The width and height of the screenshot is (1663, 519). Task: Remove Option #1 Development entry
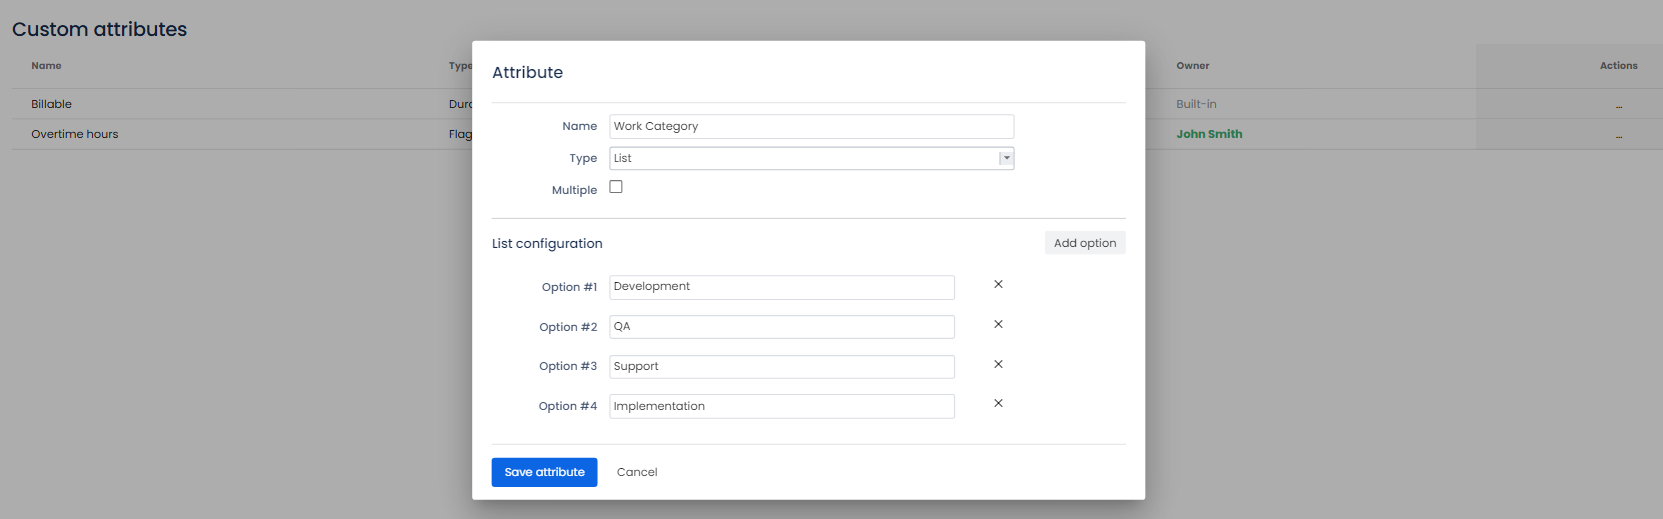998,285
